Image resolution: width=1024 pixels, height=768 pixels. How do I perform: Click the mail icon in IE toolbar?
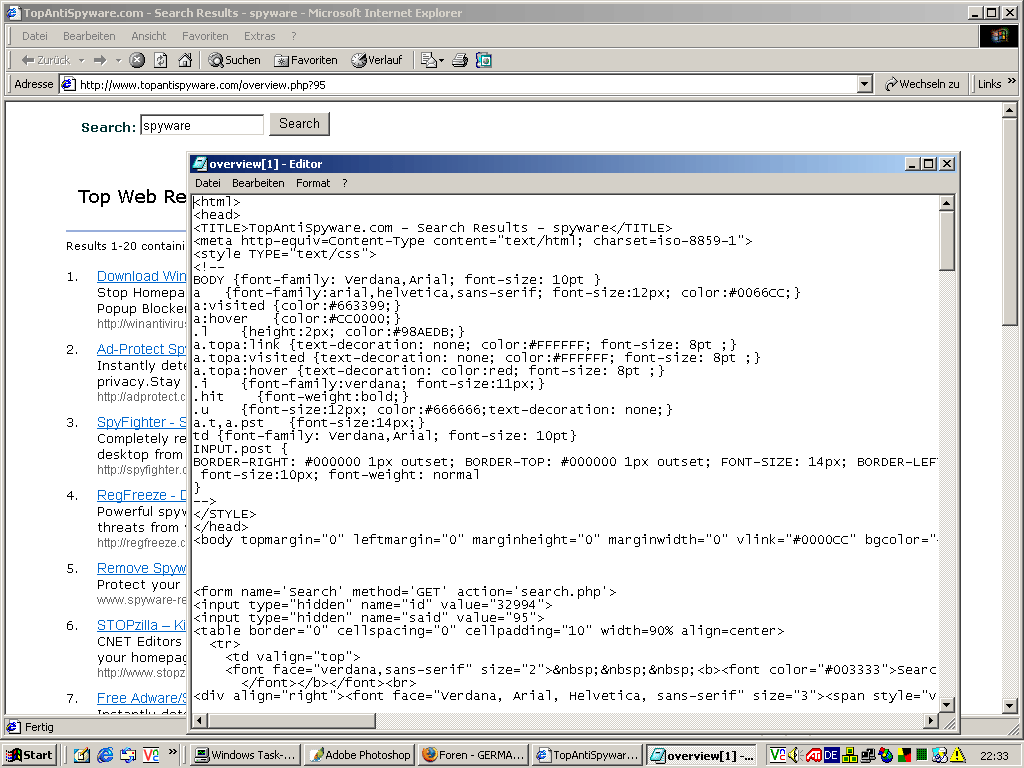pos(428,60)
